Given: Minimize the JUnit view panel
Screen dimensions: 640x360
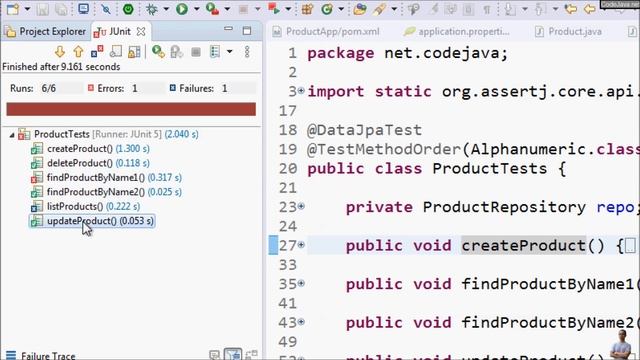Looking at the screenshot, I should tap(228, 29).
